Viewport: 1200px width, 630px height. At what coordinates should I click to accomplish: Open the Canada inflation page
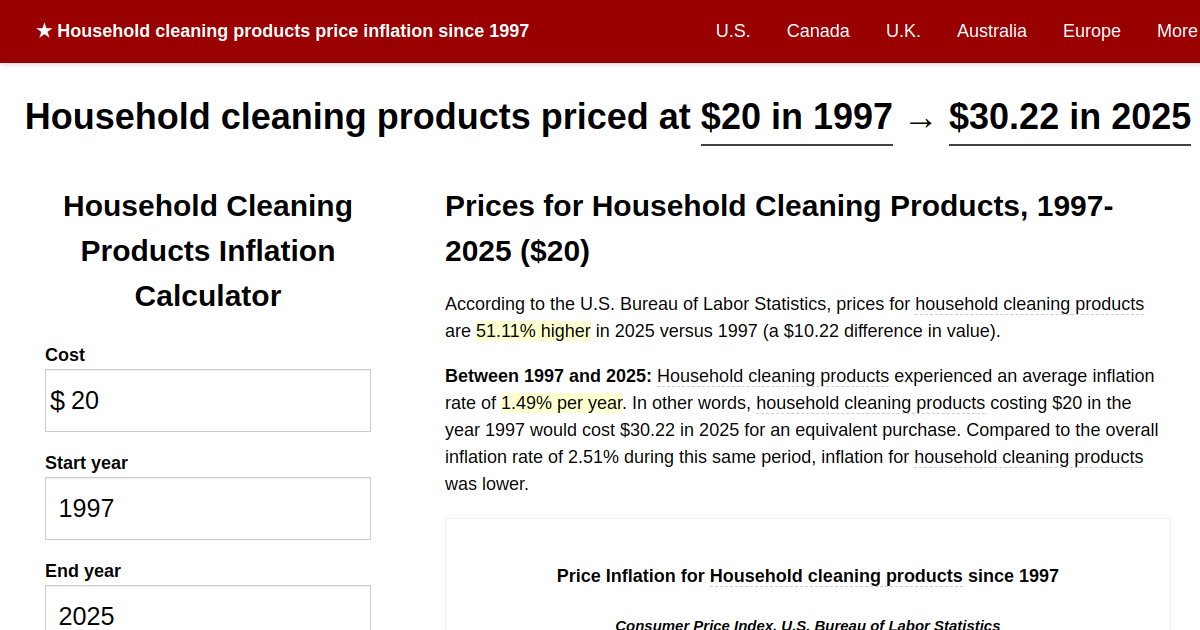click(818, 31)
